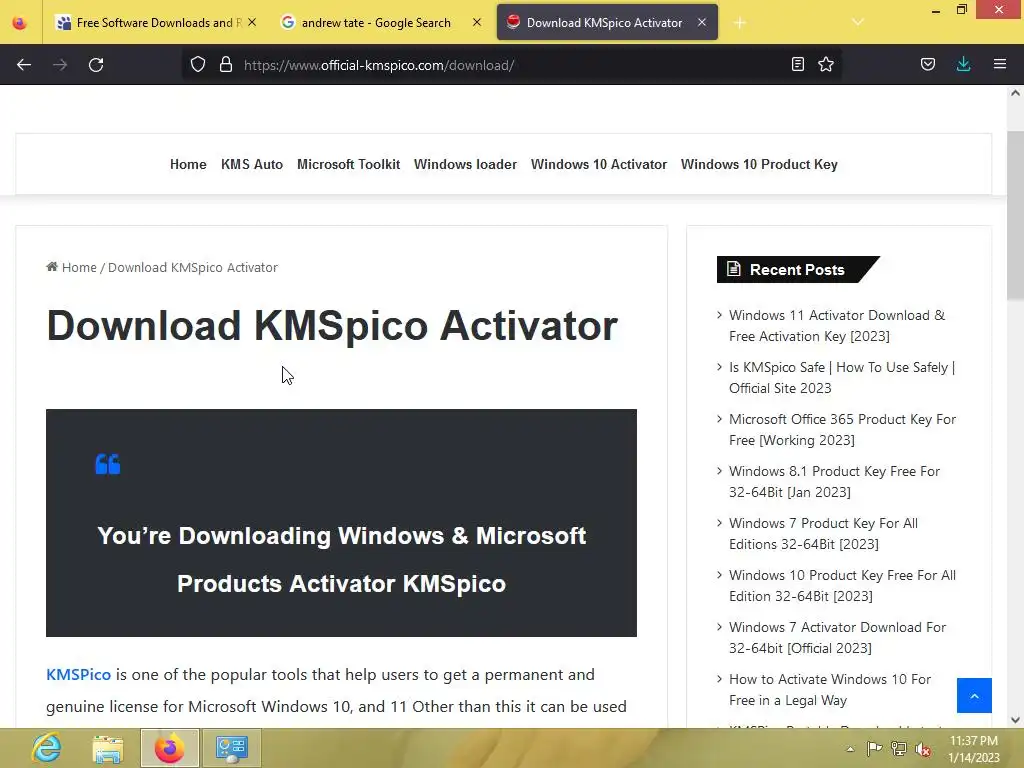Click the muted volume tray icon
The width and height of the screenshot is (1024, 768).
923,749
